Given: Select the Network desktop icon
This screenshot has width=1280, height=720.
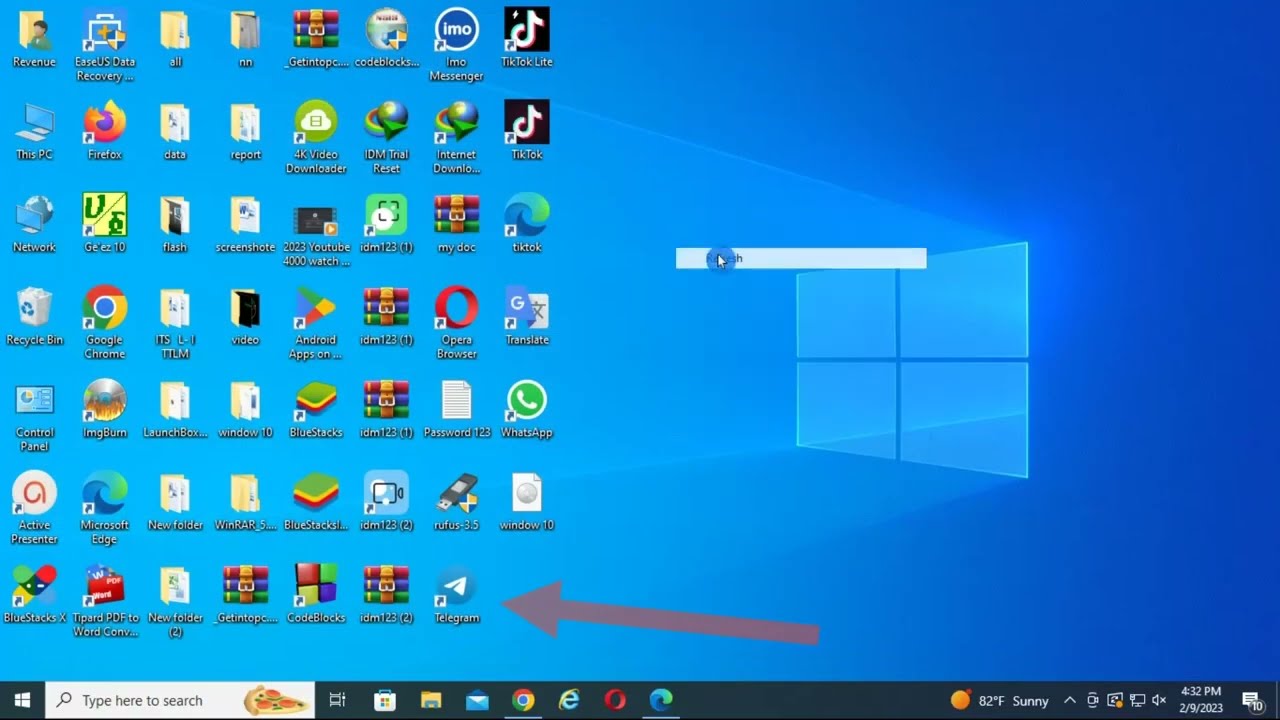Looking at the screenshot, I should click(x=34, y=224).
